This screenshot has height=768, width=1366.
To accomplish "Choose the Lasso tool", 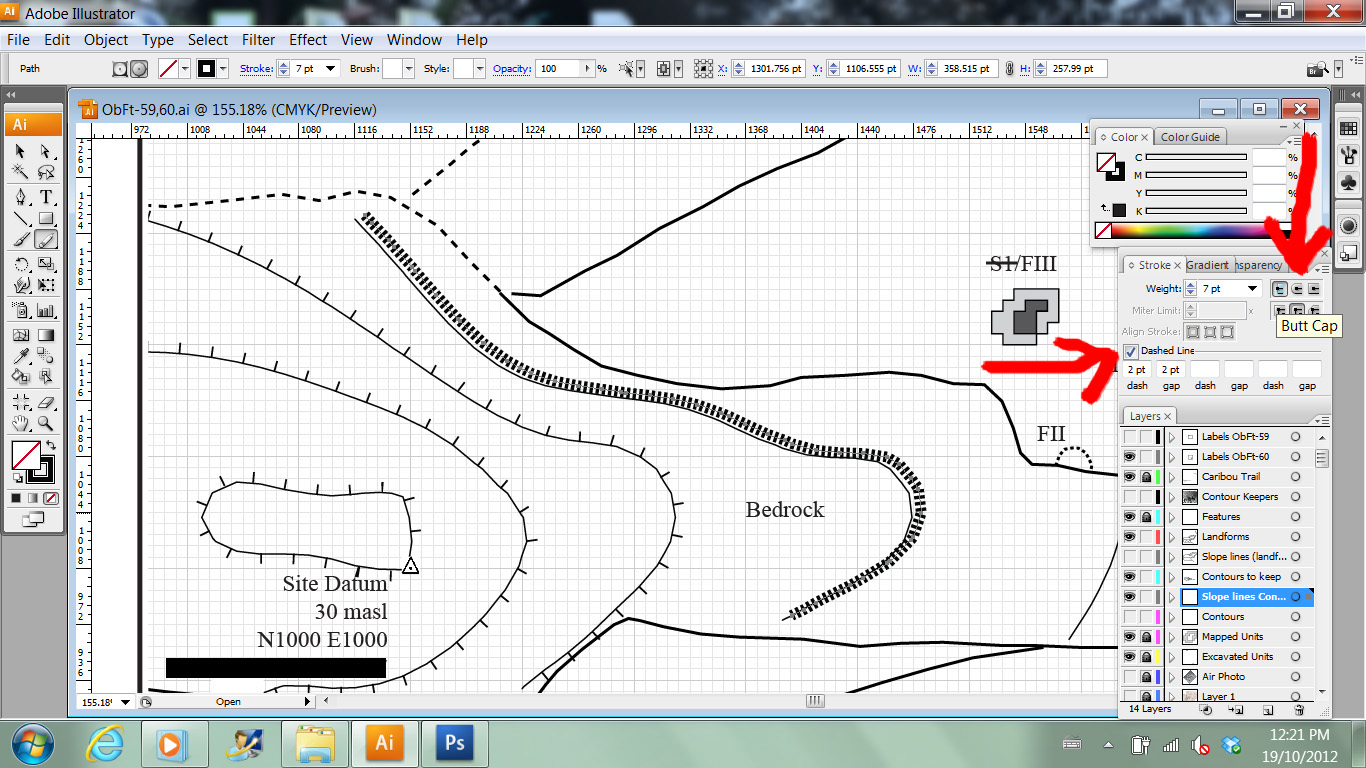I will pyautogui.click(x=46, y=173).
